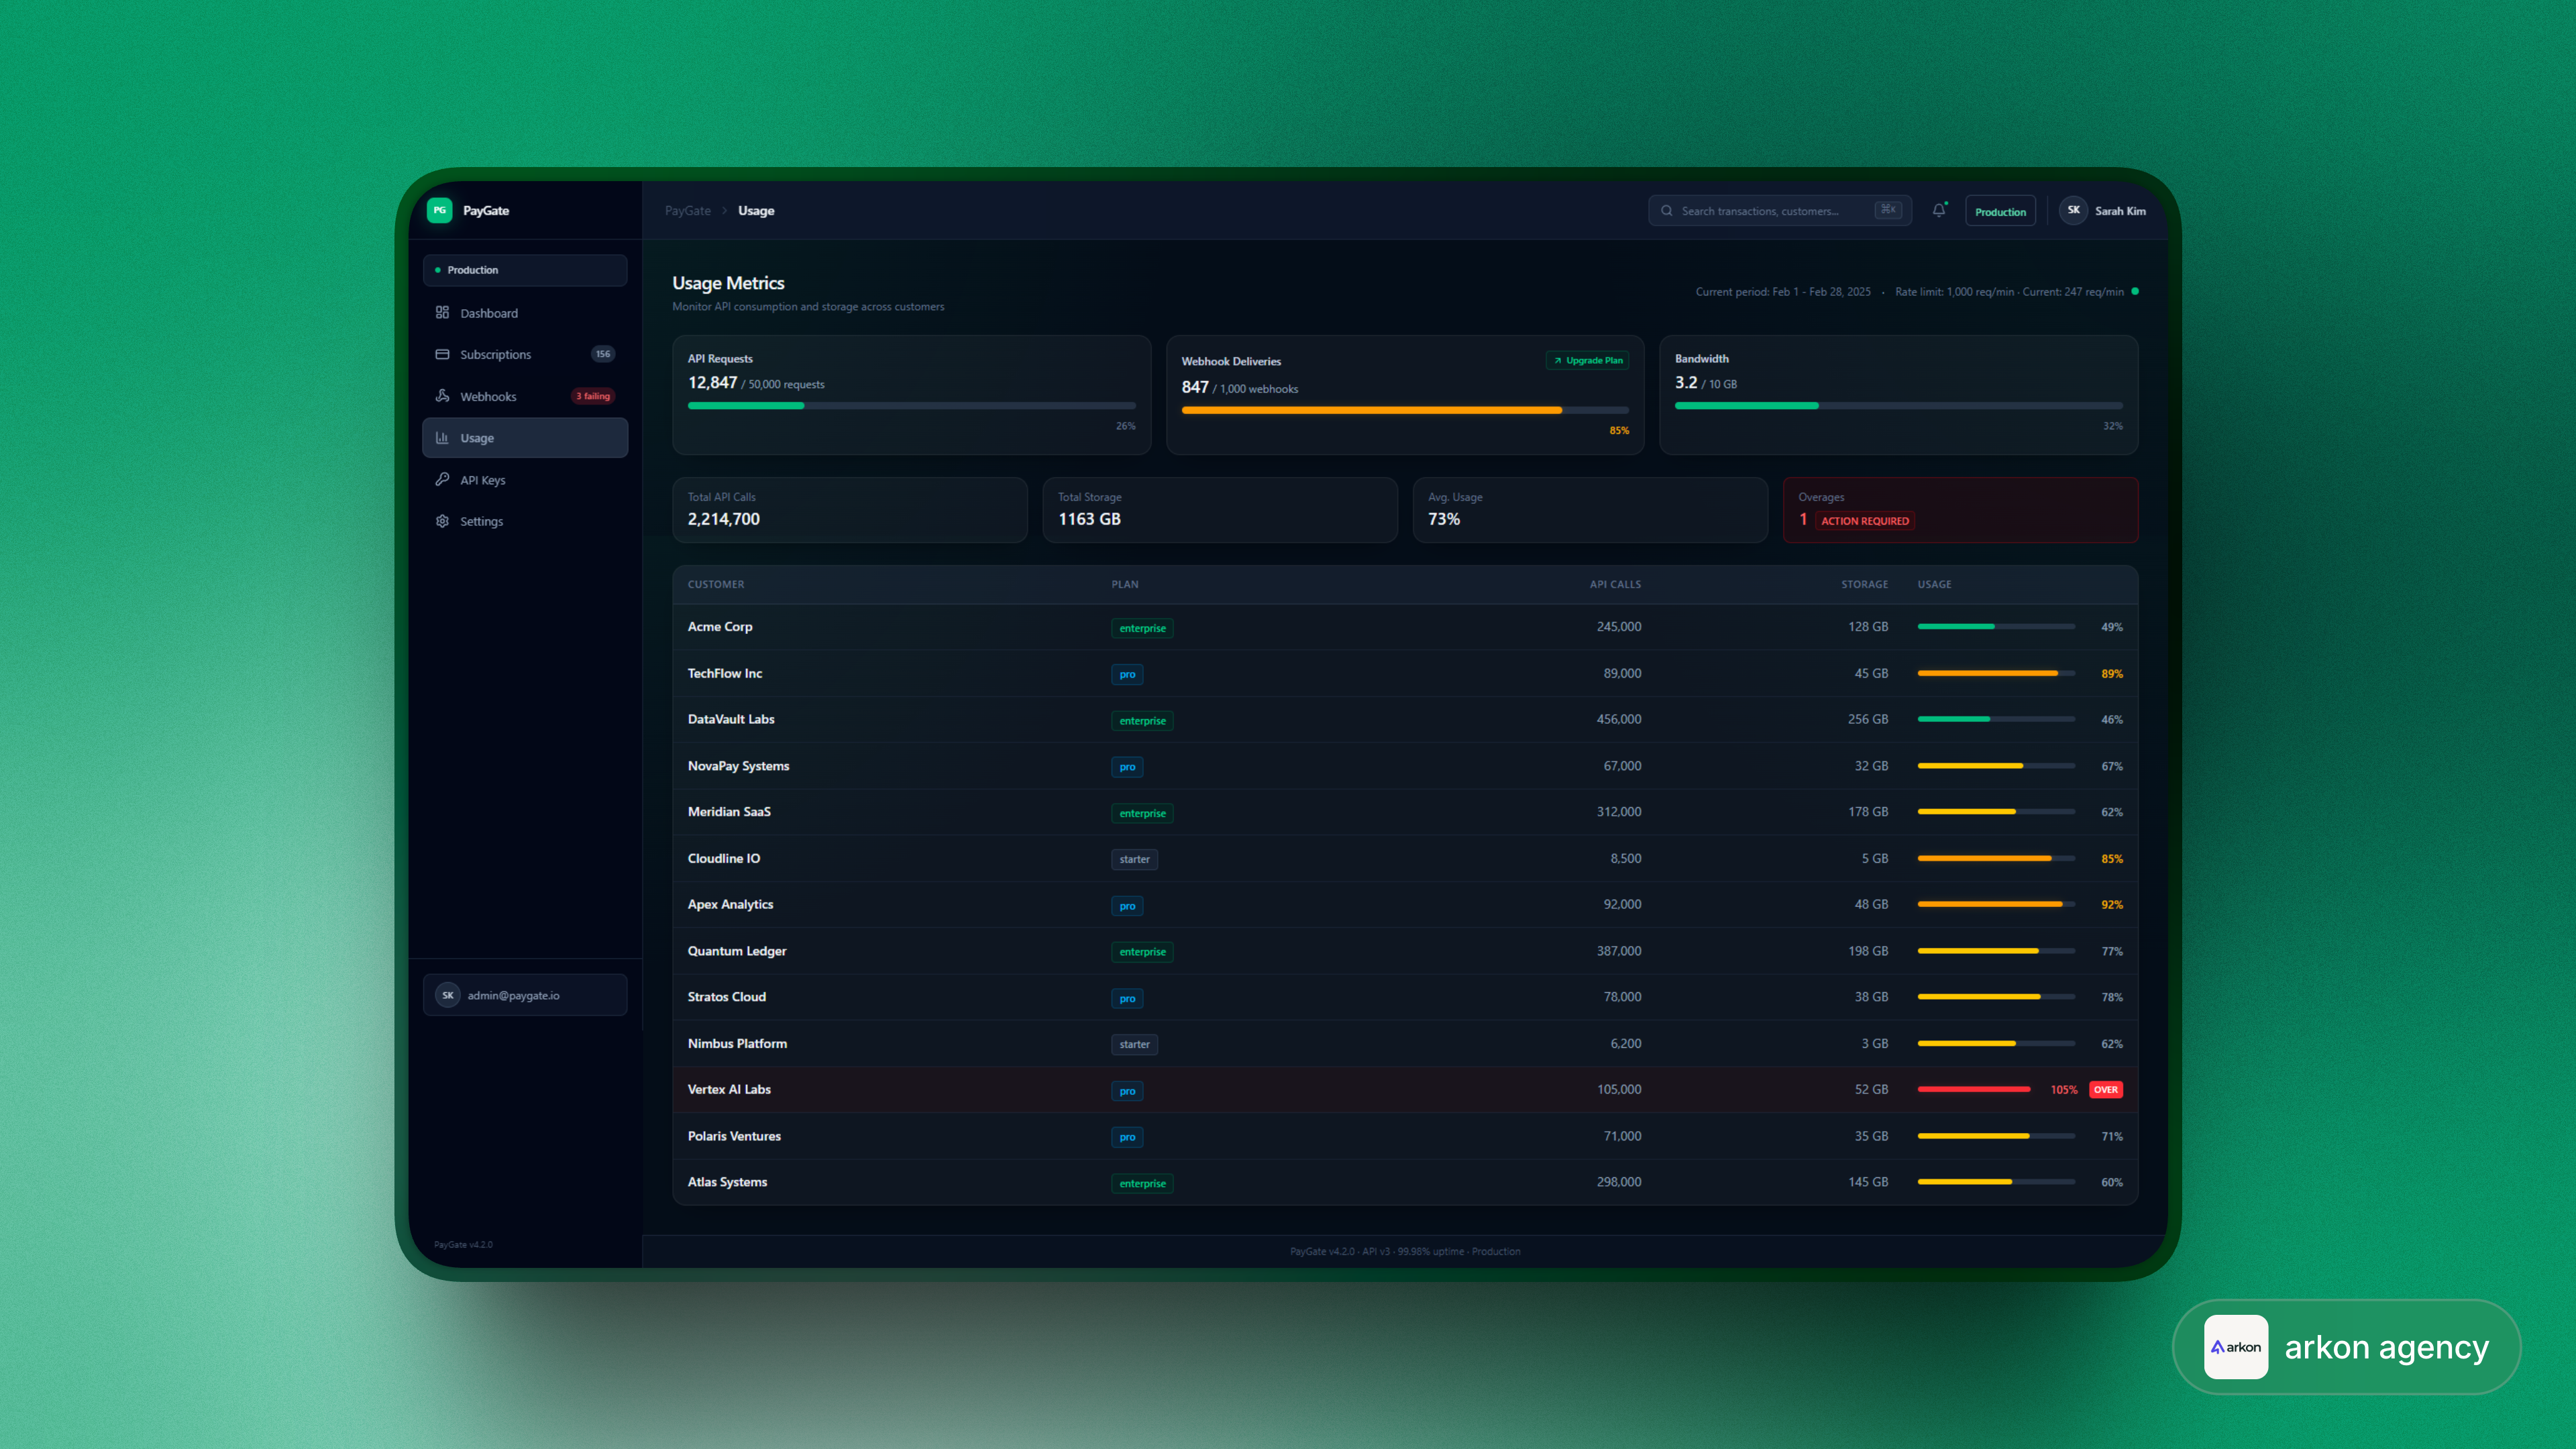The width and height of the screenshot is (2576, 1449).
Task: Open notifications bell icon
Action: pos(1939,210)
